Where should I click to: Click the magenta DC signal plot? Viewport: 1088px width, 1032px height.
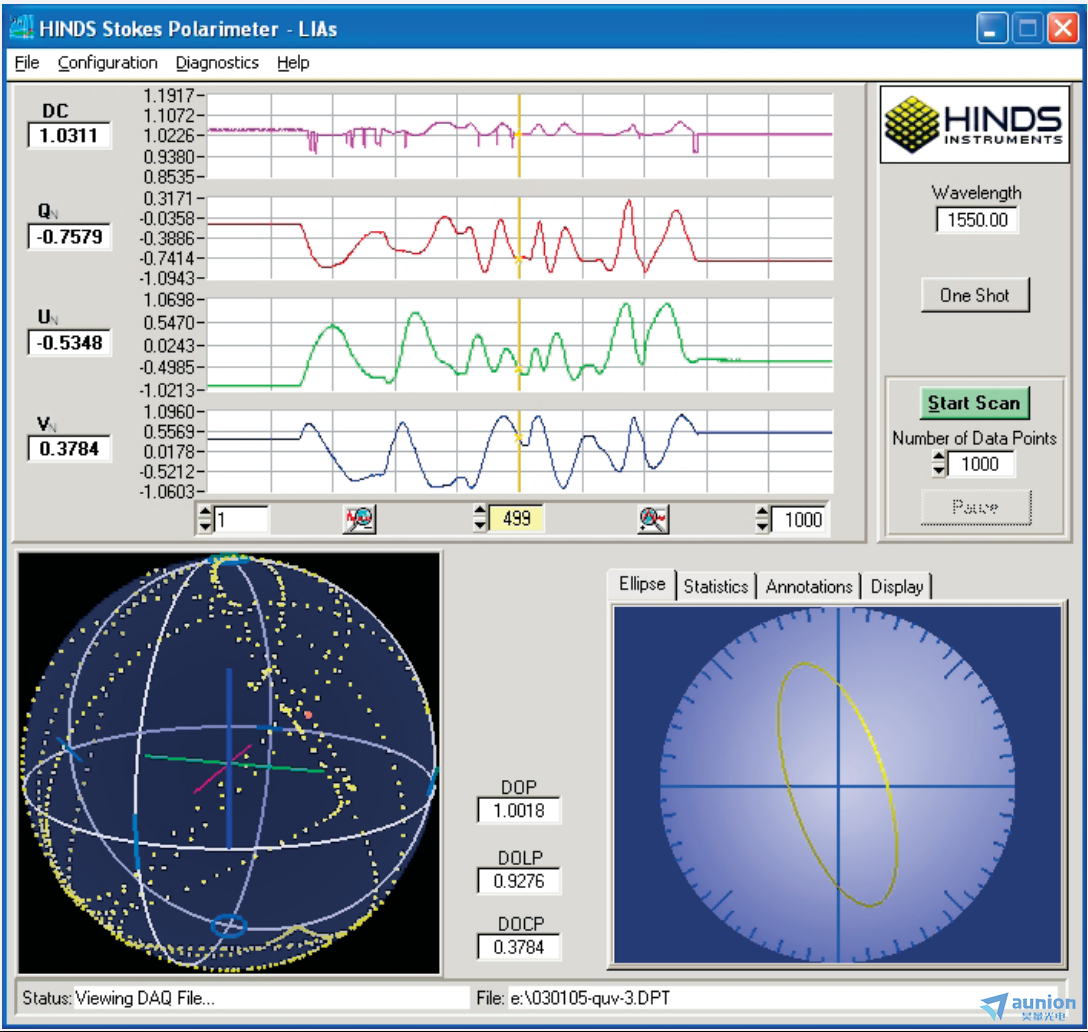tap(520, 136)
